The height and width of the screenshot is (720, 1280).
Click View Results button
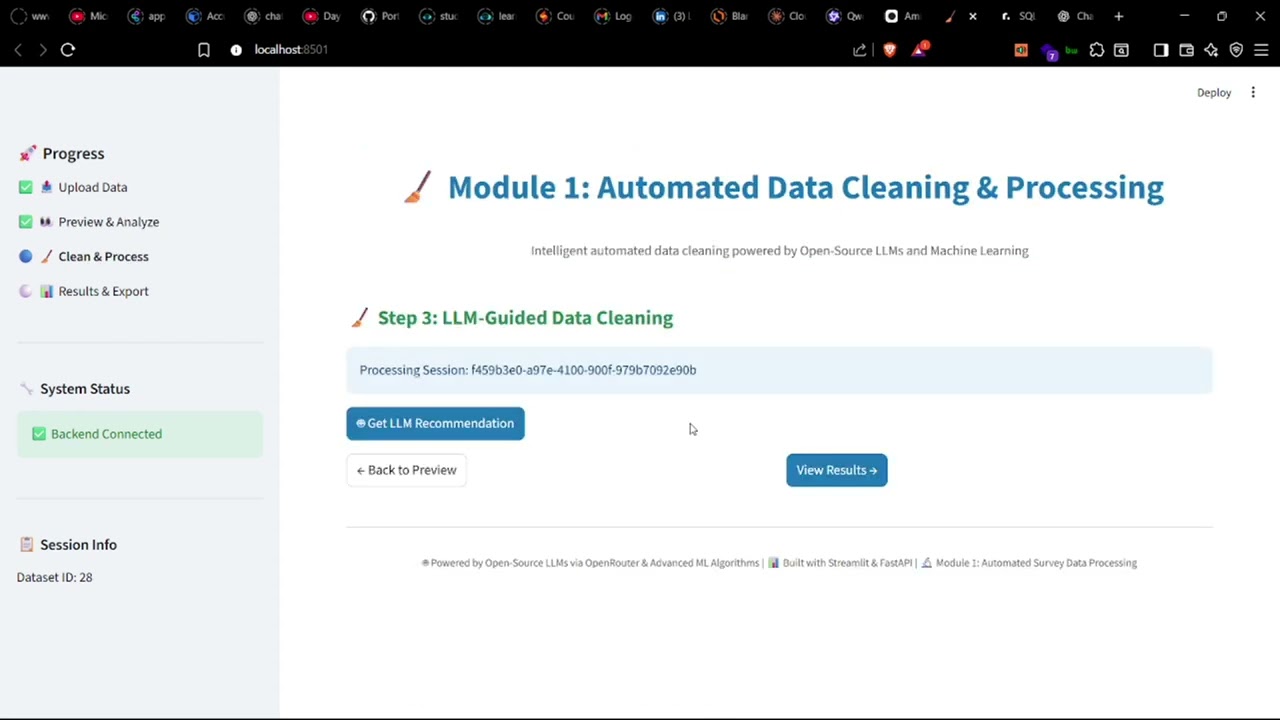coord(836,470)
